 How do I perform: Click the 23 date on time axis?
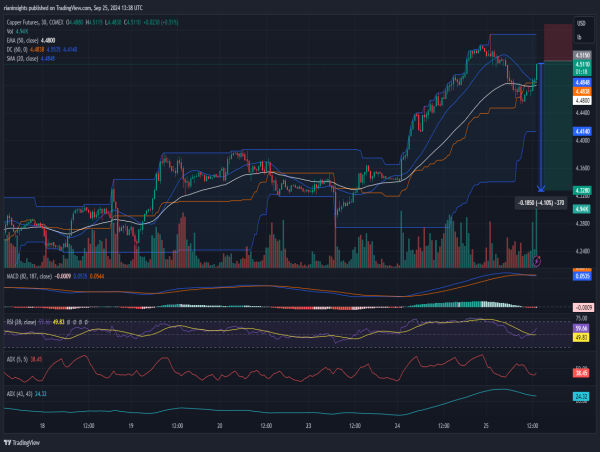[x=308, y=426]
